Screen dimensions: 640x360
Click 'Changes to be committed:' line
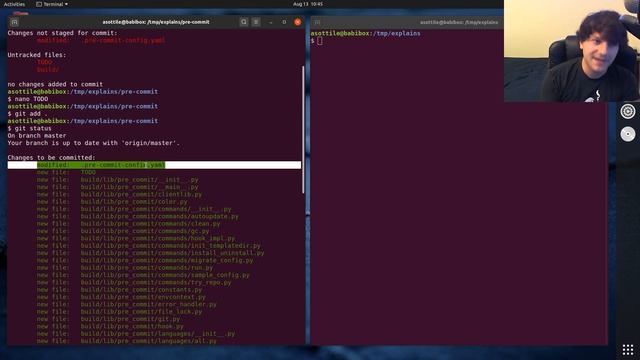coord(51,158)
